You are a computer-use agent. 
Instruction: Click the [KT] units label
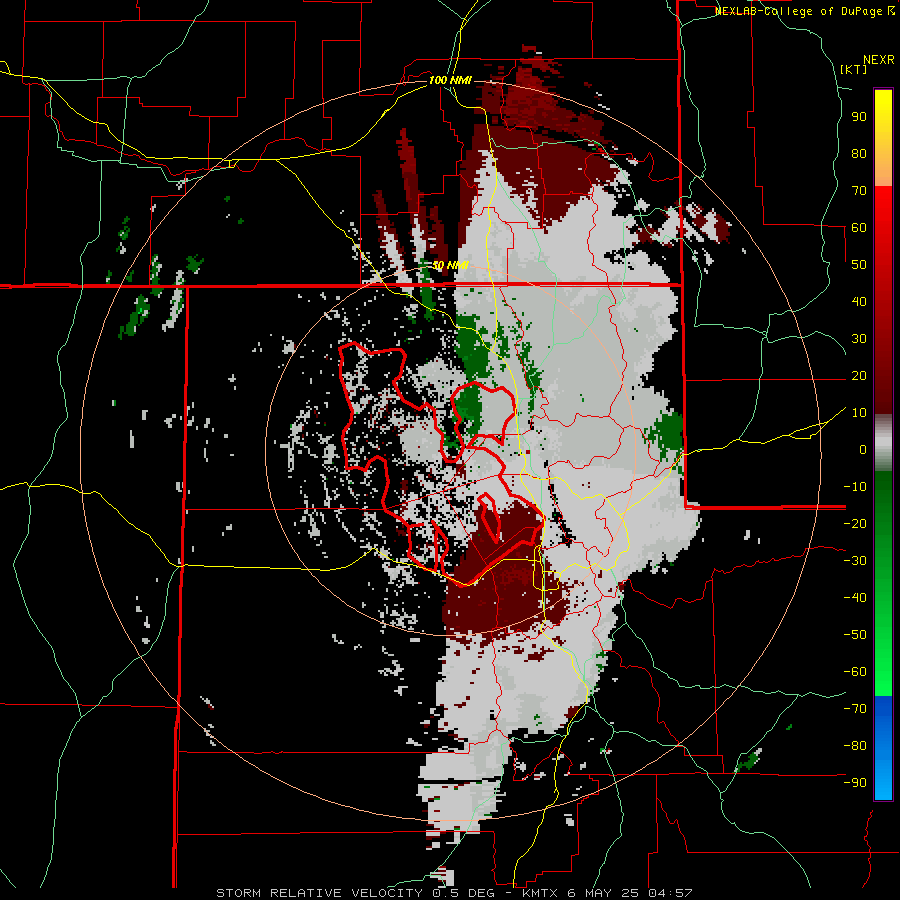click(x=854, y=69)
